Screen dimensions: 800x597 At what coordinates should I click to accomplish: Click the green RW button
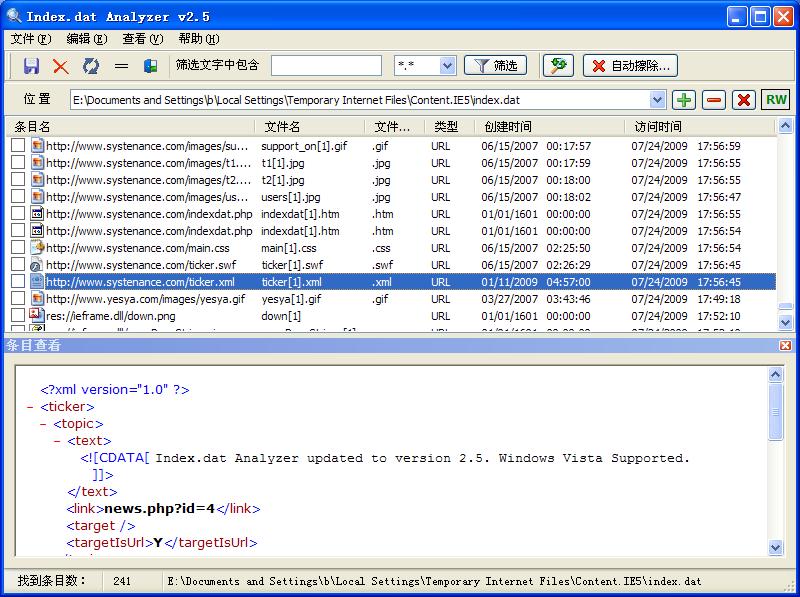point(776,100)
